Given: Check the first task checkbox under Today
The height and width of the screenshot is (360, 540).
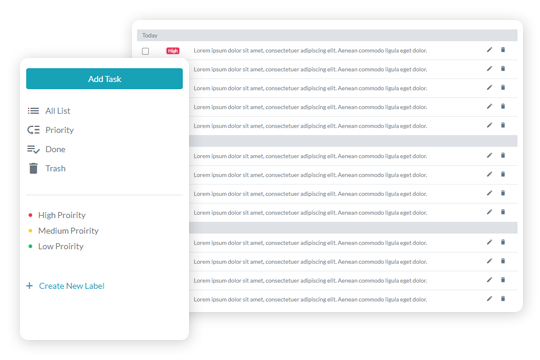Looking at the screenshot, I should [145, 51].
